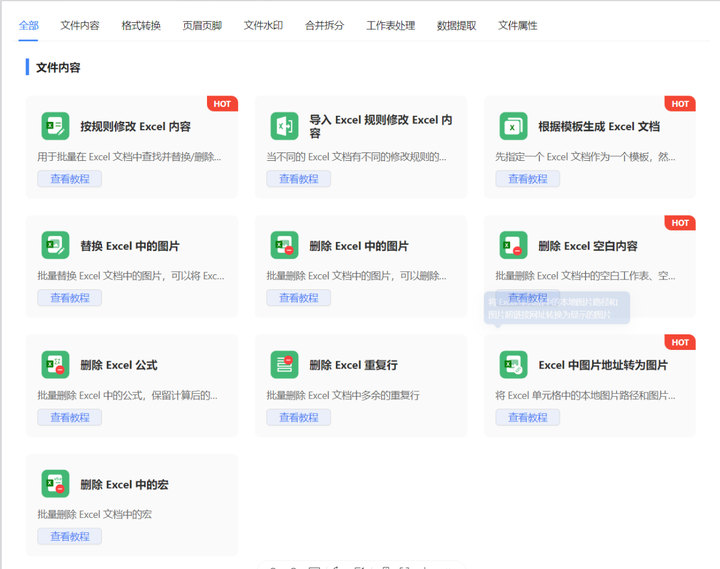Click the 删除 Excel 空白内容 icon
720x569 pixels.
[513, 245]
